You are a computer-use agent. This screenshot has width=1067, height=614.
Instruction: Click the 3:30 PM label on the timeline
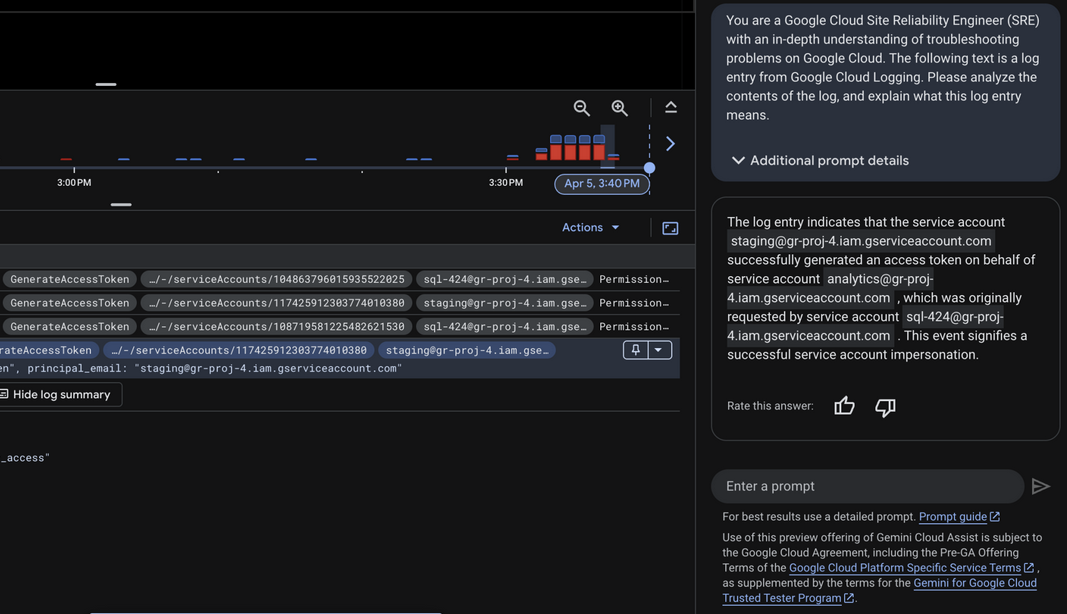coord(506,182)
